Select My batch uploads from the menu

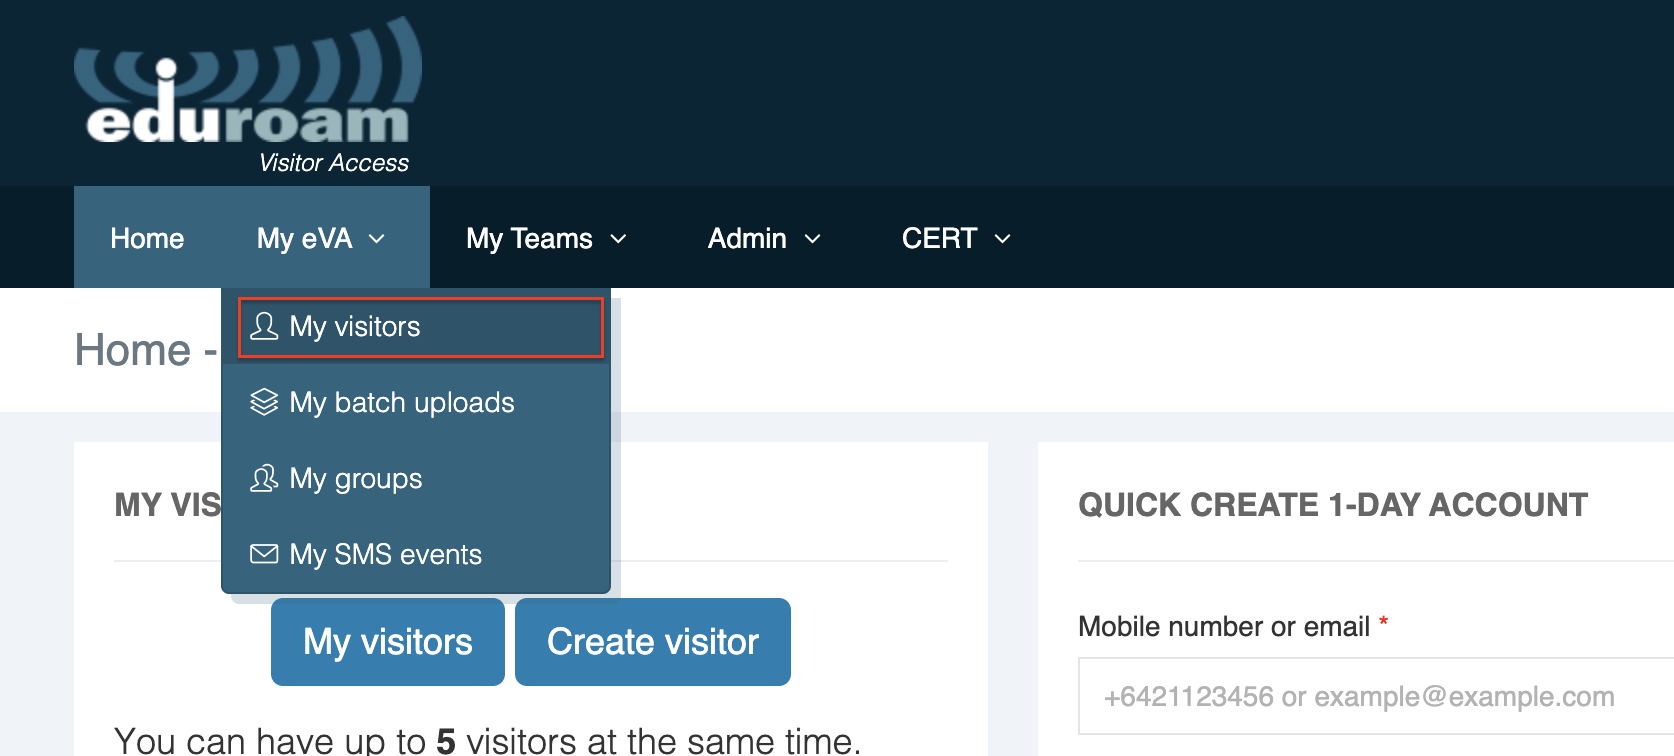point(402,402)
